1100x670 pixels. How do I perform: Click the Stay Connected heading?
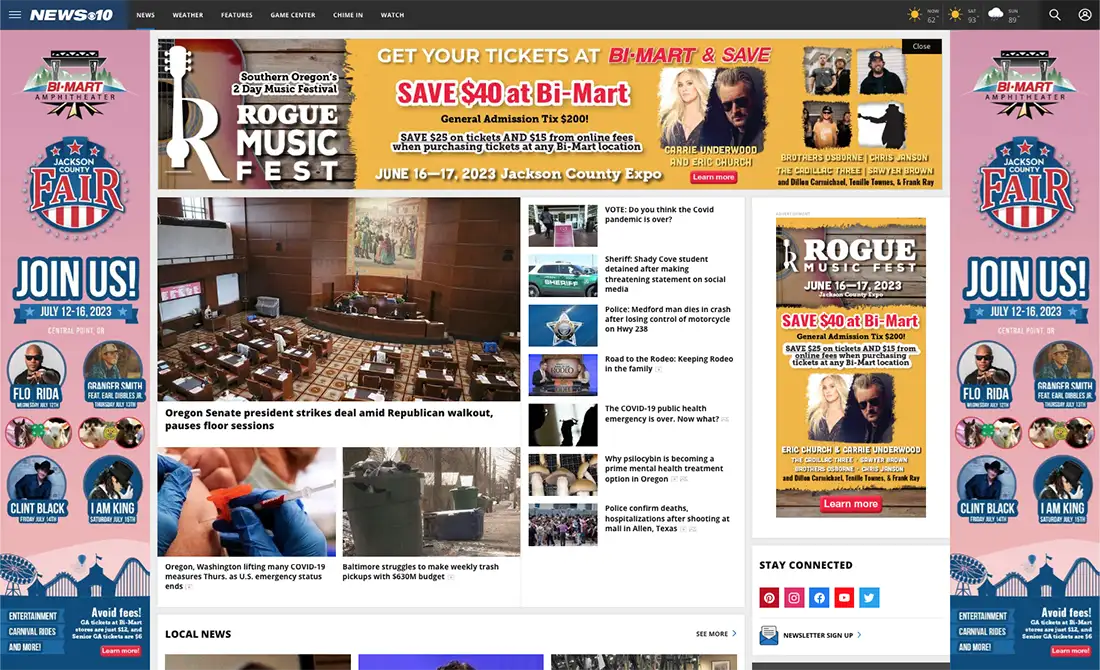pos(805,565)
